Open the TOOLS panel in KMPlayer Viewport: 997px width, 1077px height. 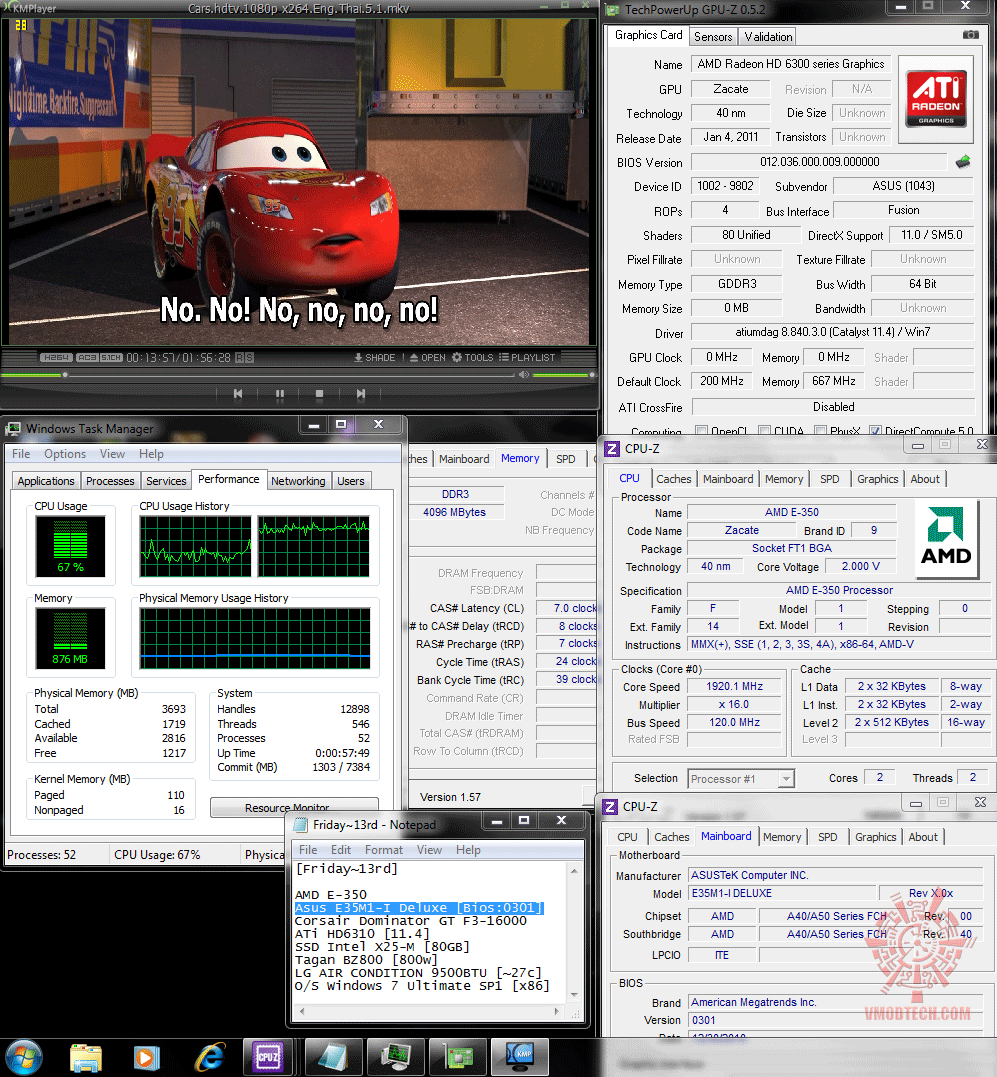[x=472, y=358]
